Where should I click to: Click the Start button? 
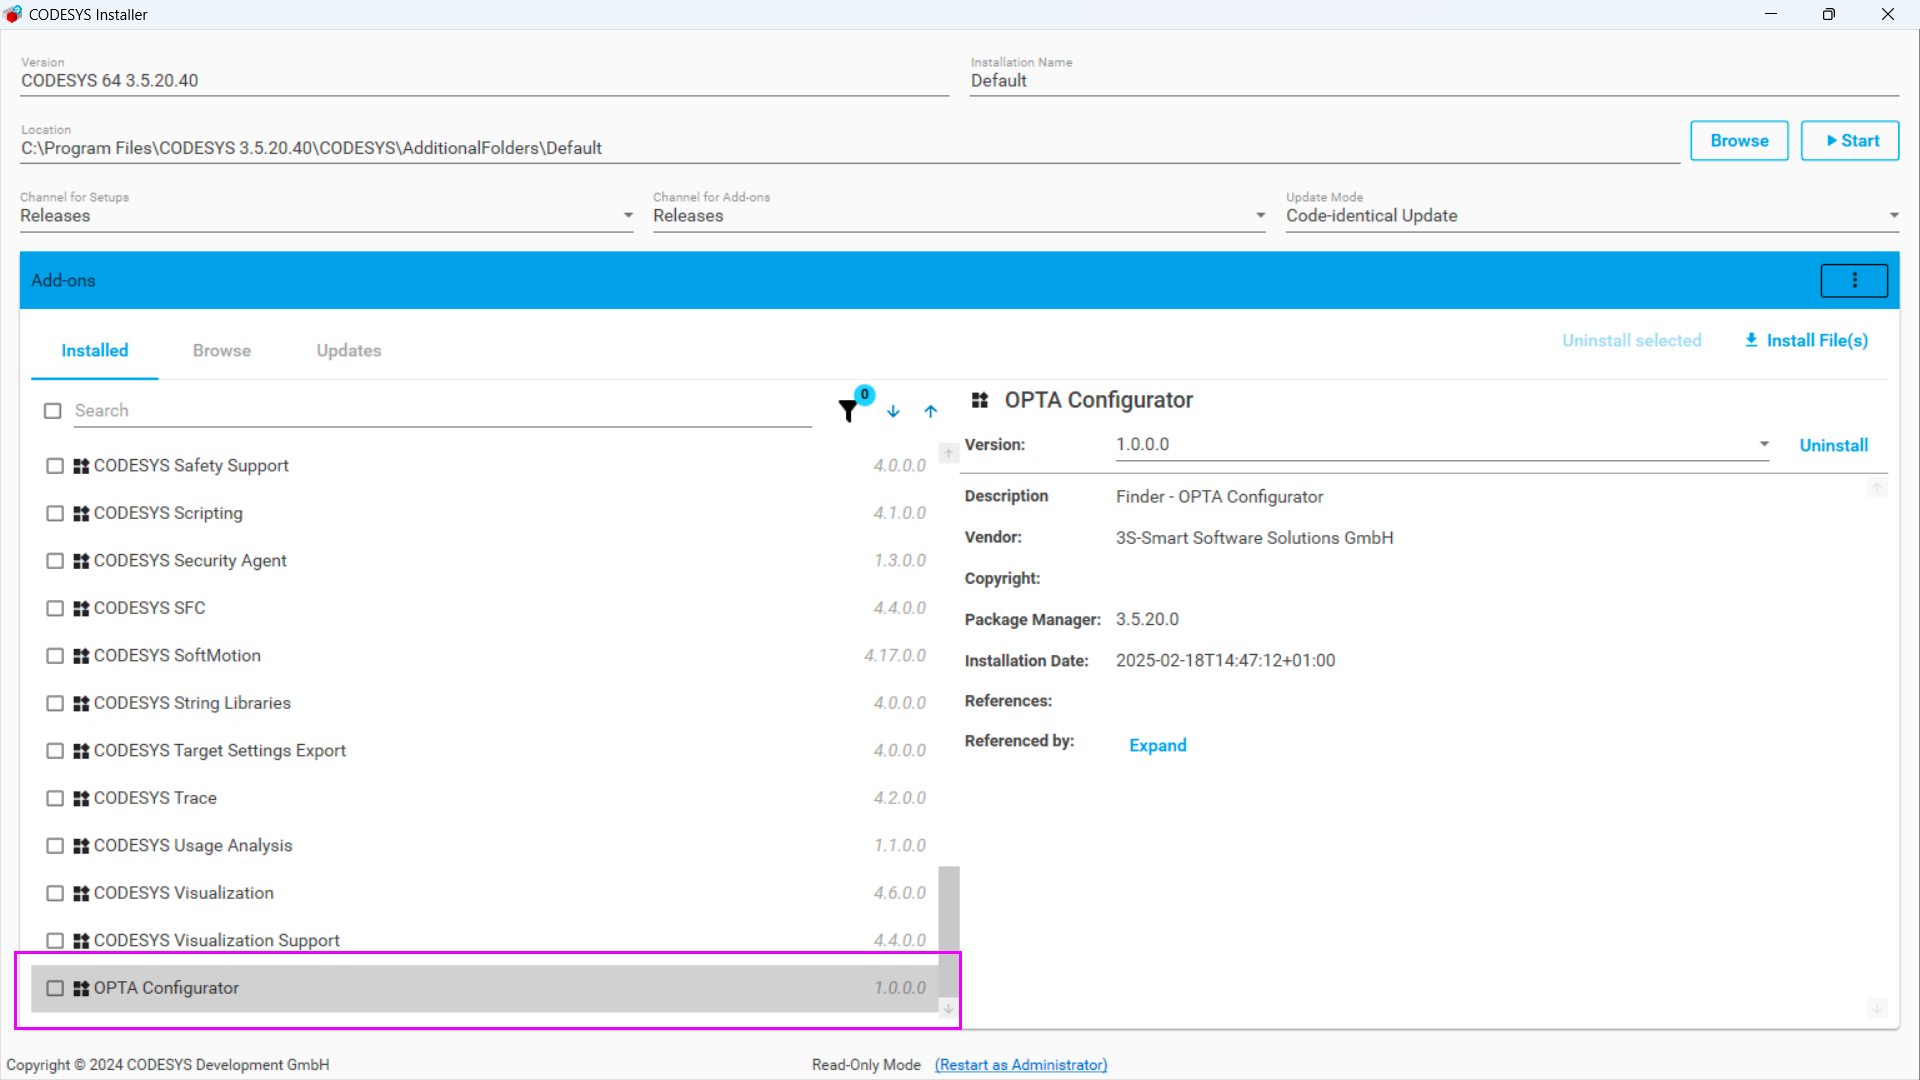[1849, 141]
